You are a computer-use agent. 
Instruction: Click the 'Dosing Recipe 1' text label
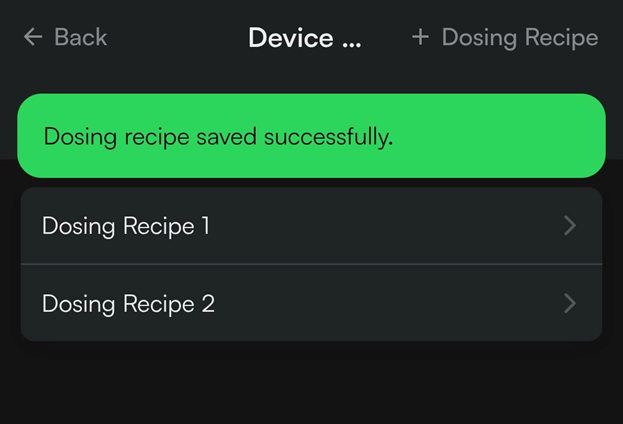click(126, 226)
